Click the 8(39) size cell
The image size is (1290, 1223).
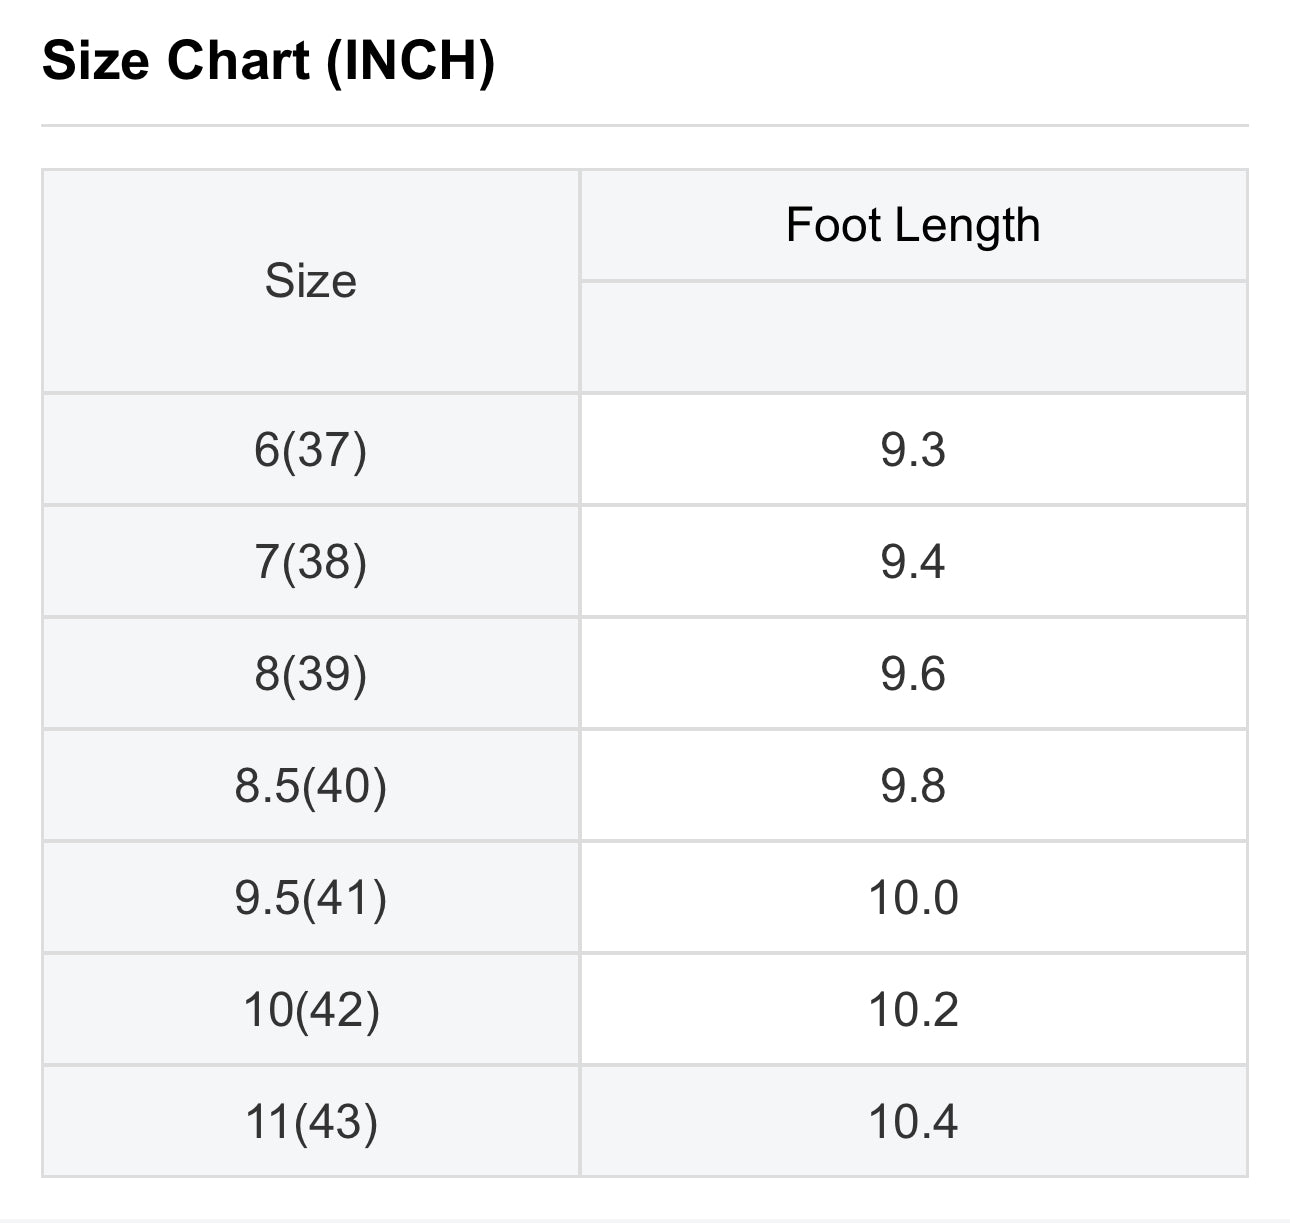311,673
